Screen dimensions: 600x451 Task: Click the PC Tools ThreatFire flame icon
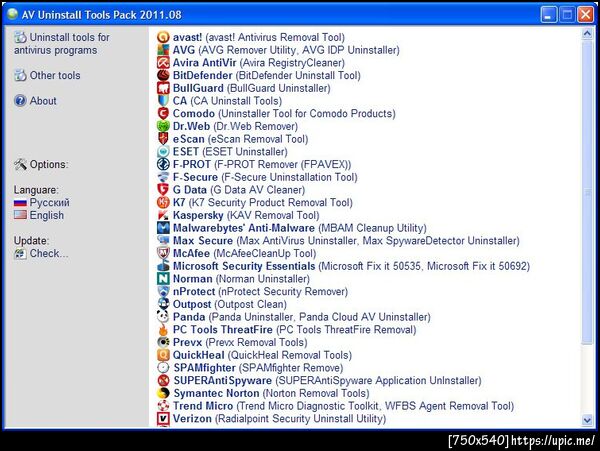[x=163, y=329]
